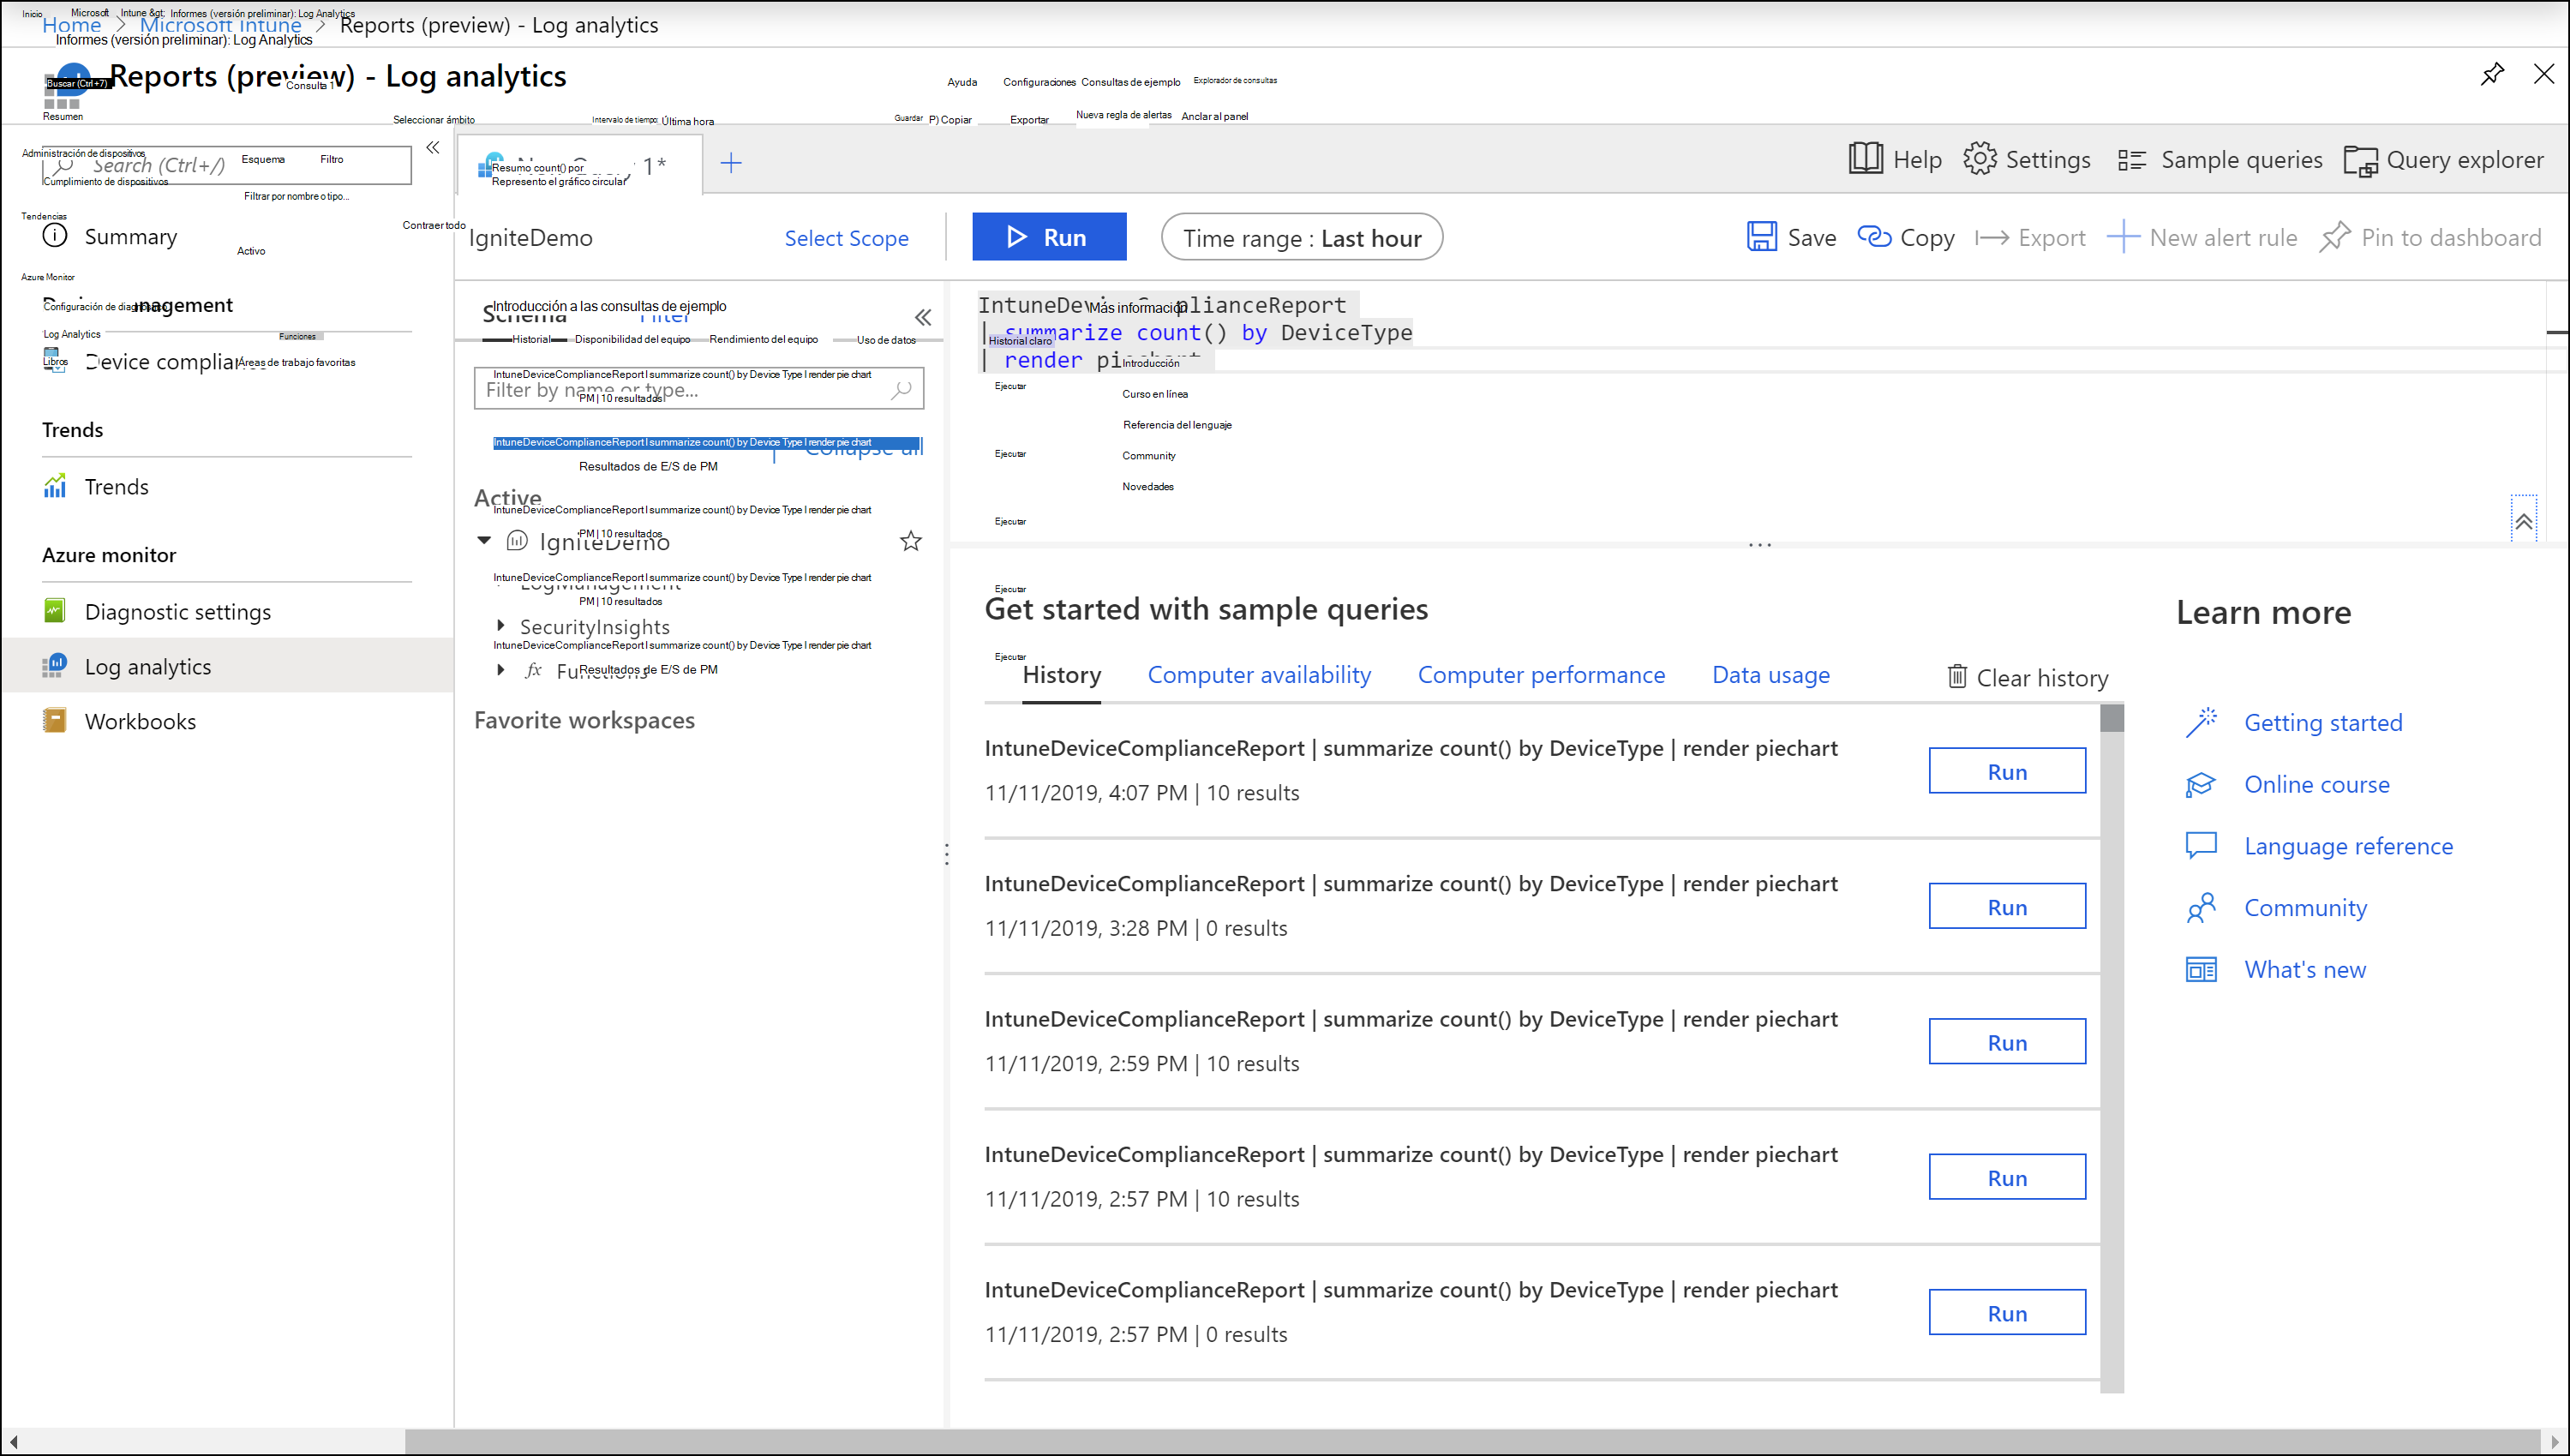Run the 4:07 PM compliance query
This screenshot has width=2570, height=1456.
click(x=2005, y=770)
